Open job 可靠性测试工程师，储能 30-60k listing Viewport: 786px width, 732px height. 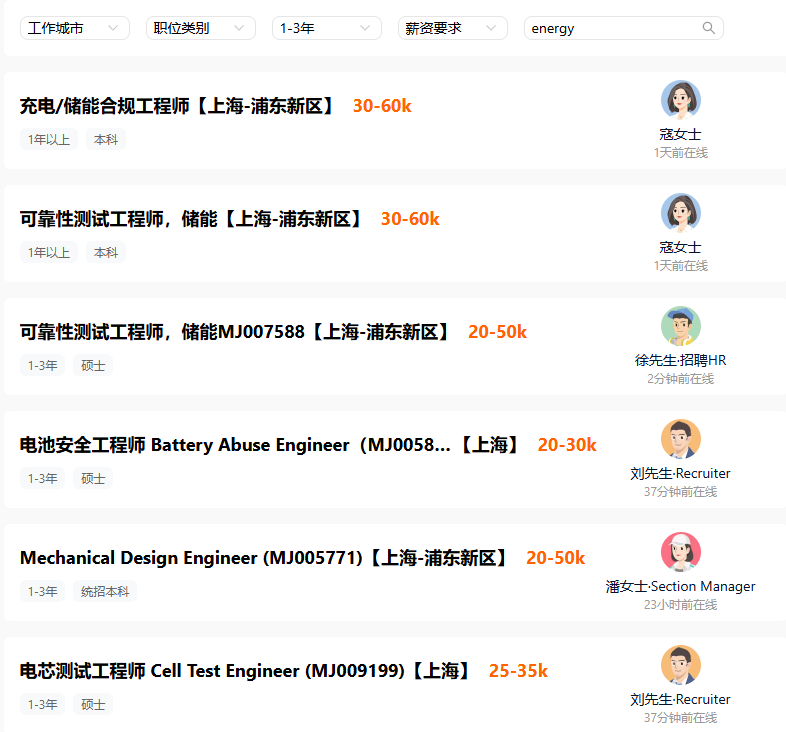[x=191, y=219]
